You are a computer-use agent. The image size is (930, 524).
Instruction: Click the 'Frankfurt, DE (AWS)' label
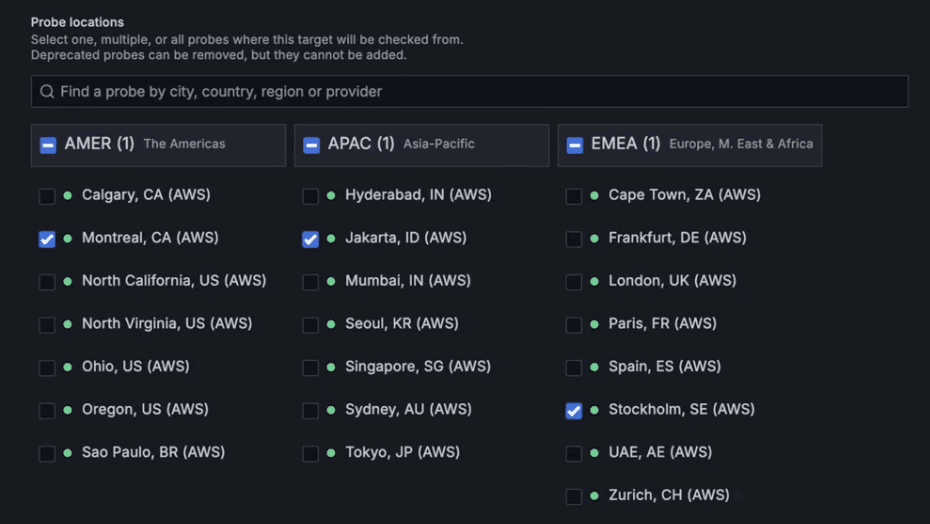click(677, 238)
